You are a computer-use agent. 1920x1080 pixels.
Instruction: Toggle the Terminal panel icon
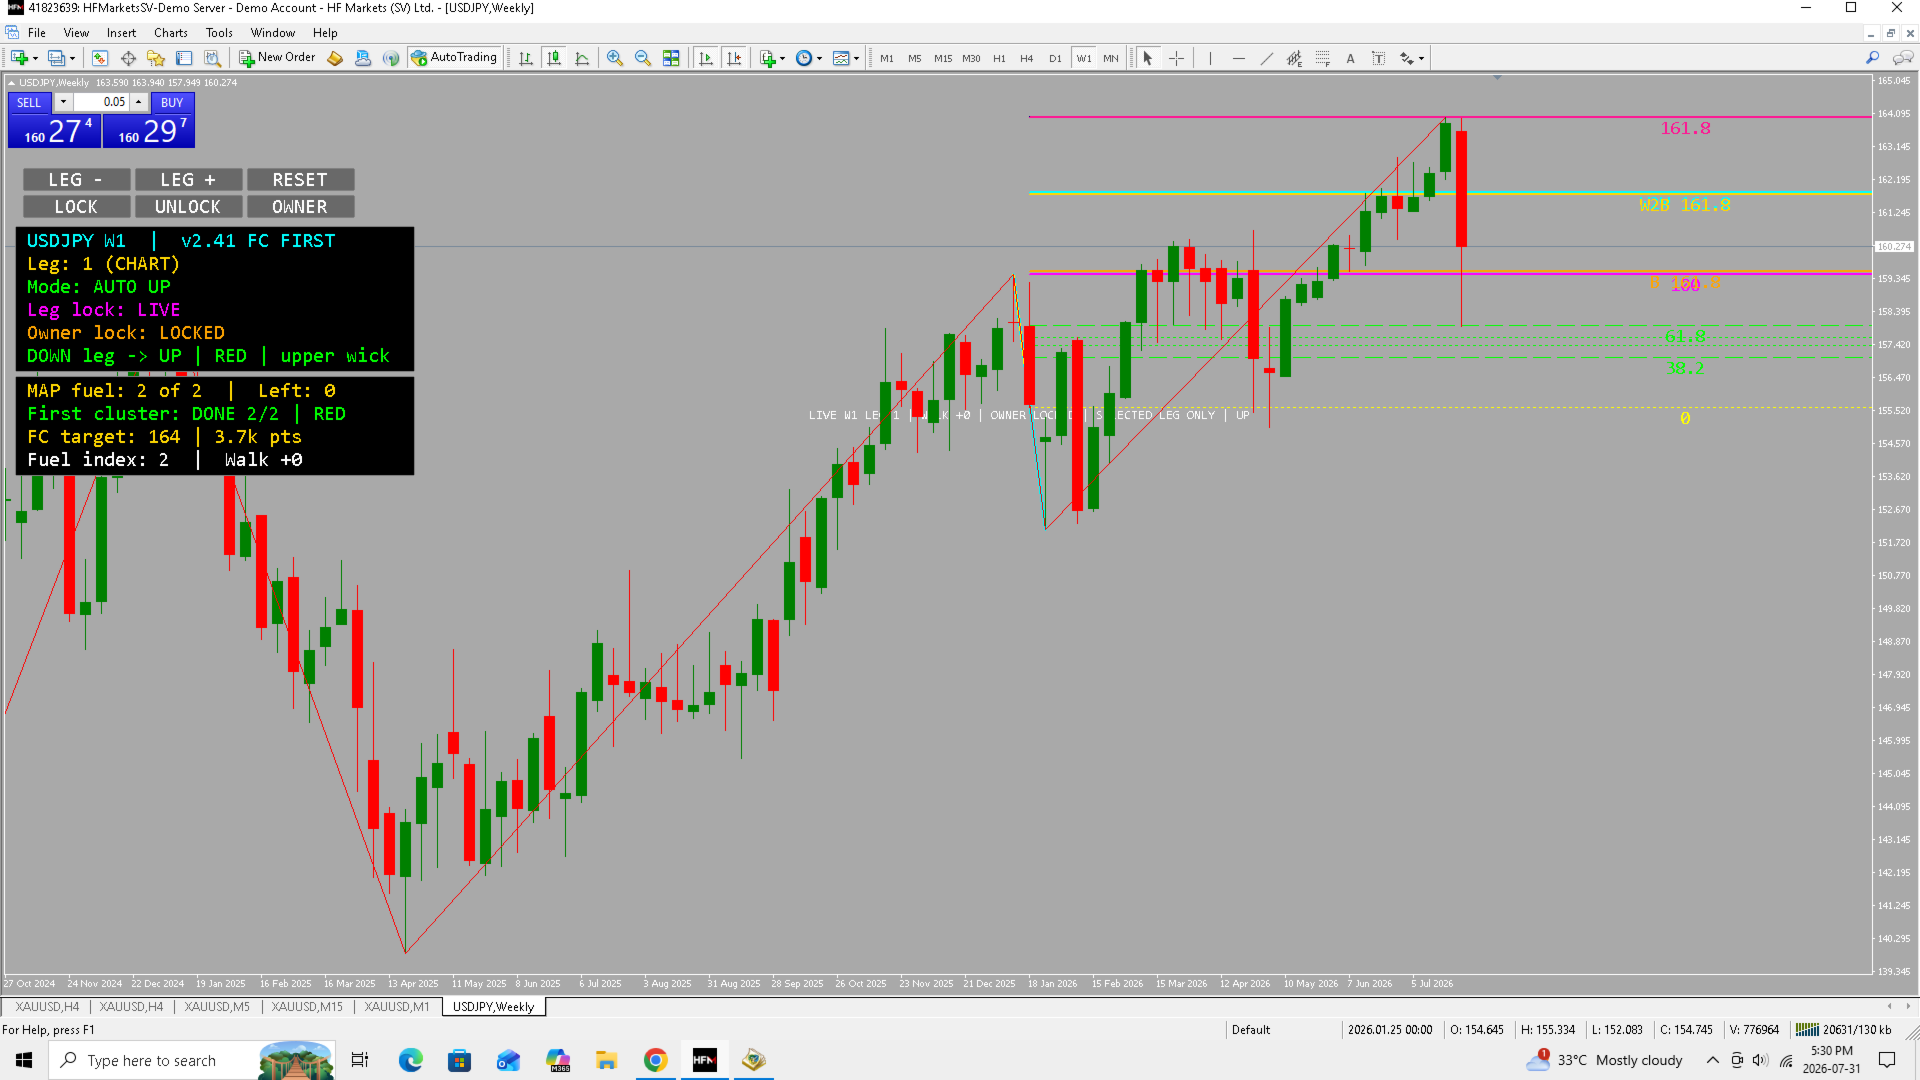click(x=184, y=58)
